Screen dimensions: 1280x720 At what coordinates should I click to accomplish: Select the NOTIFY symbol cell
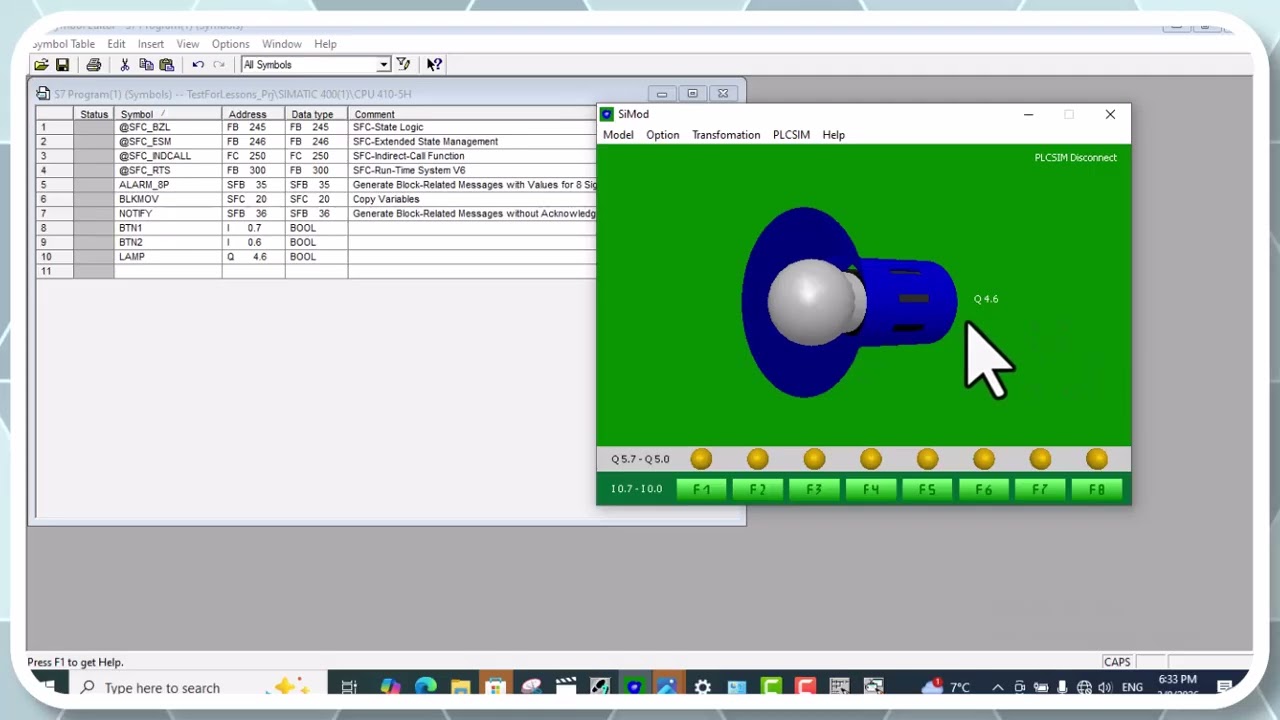pyautogui.click(x=168, y=213)
